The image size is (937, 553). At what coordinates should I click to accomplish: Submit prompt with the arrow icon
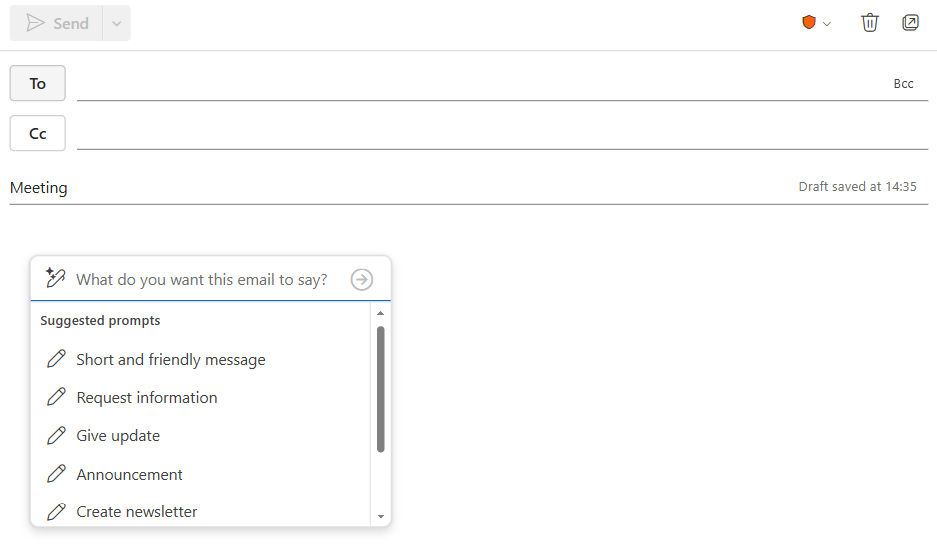(362, 280)
